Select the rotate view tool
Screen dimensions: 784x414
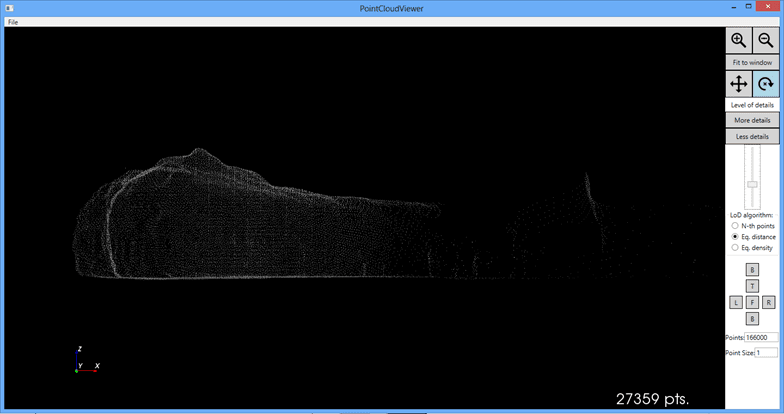[766, 84]
